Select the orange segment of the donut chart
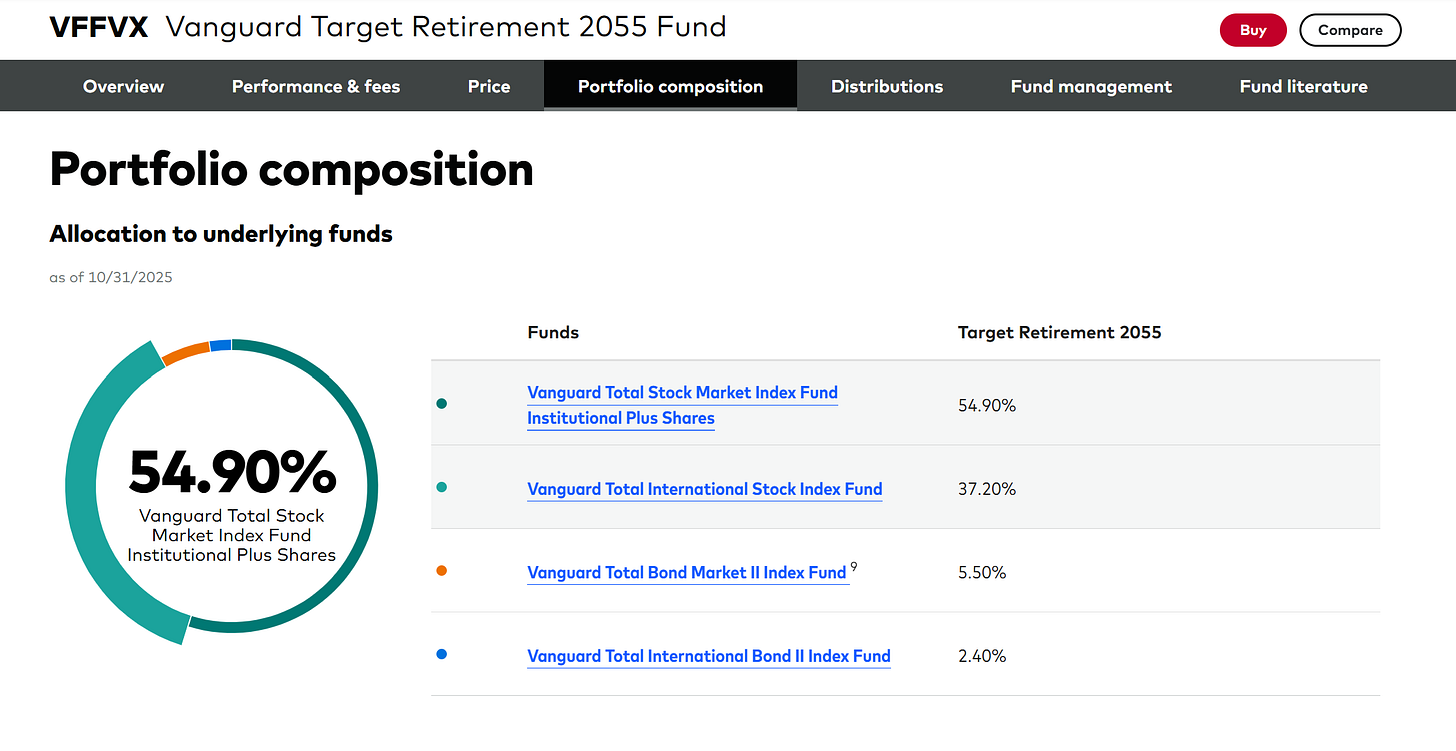The image size is (1456, 751). coord(185,353)
